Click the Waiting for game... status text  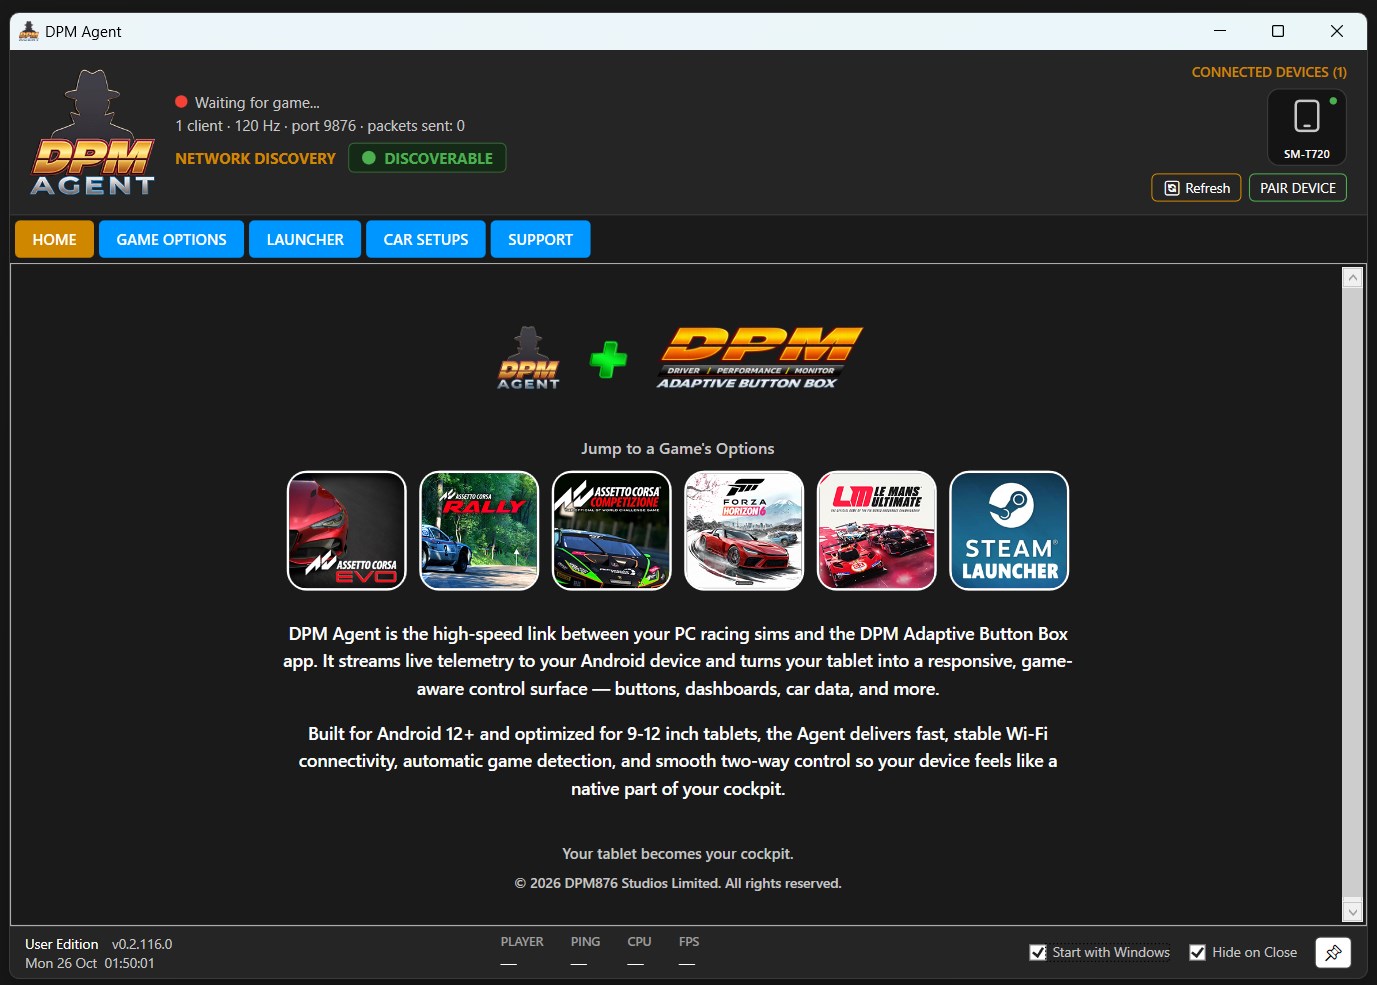[257, 102]
